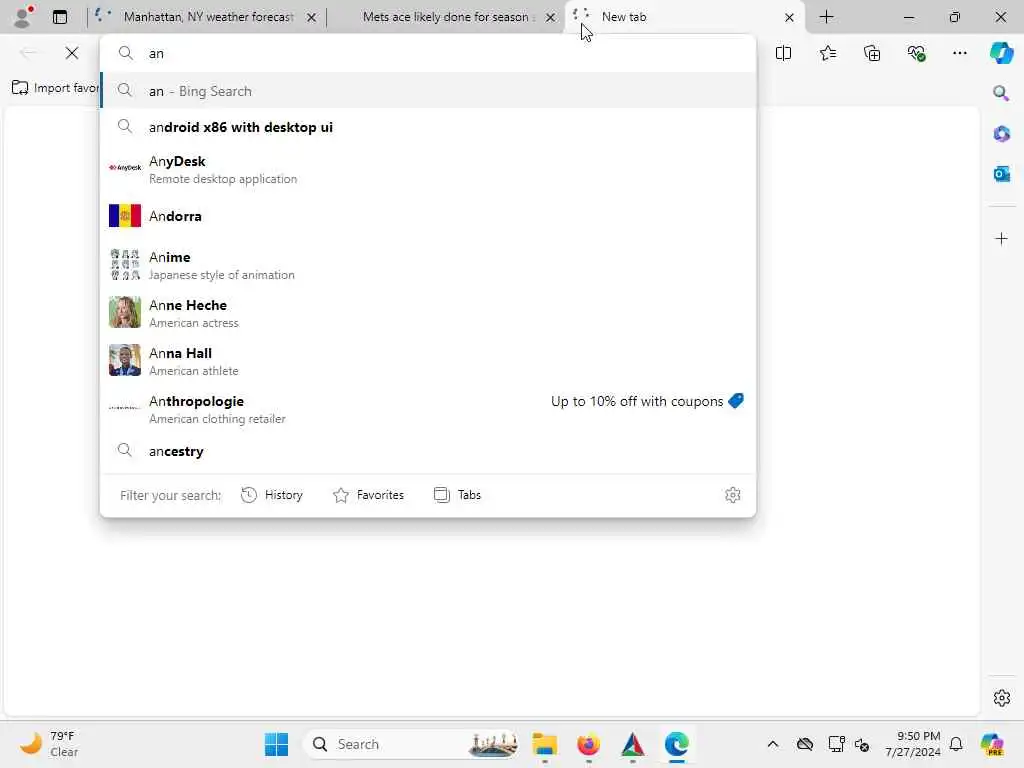Open Microsoft Edge taskbar icon
This screenshot has width=1024, height=768.
677,744
